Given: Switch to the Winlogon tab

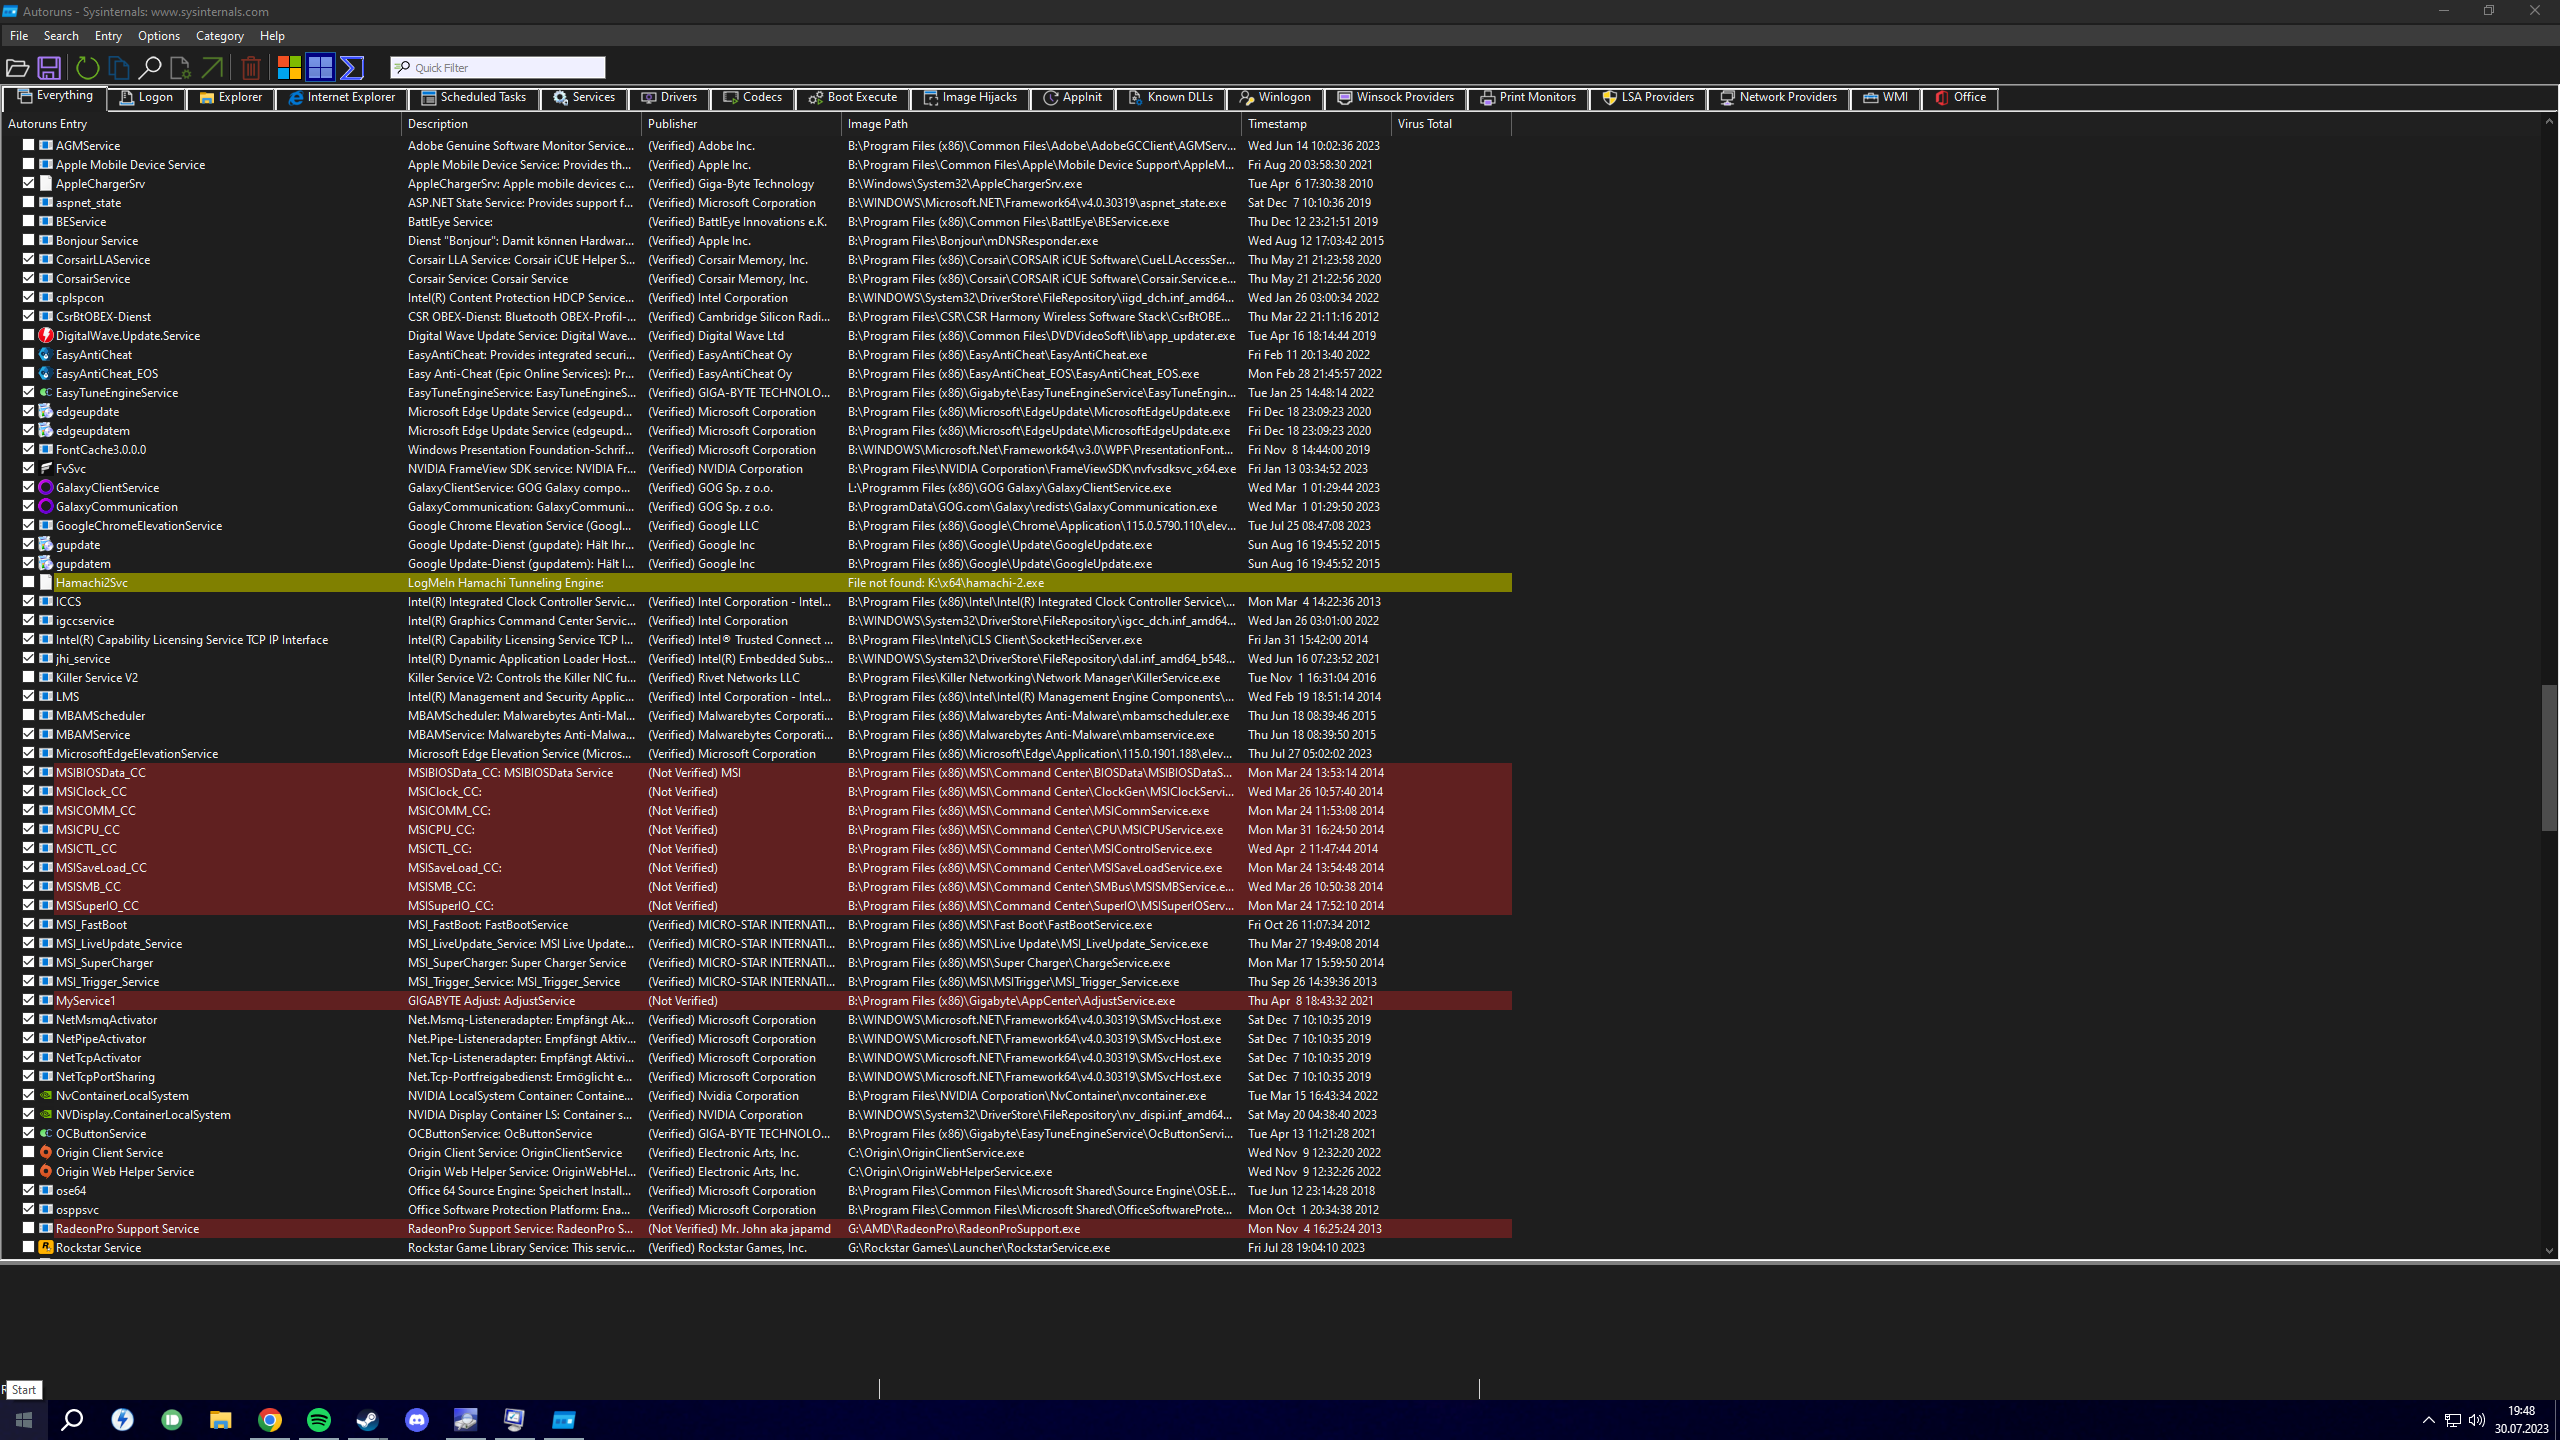Looking at the screenshot, I should click(1275, 98).
